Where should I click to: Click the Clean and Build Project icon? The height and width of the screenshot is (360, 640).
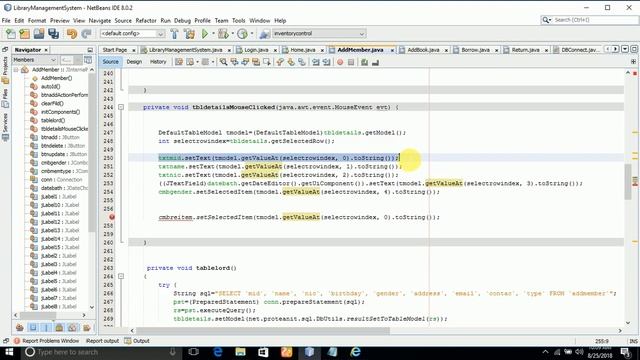[189, 33]
